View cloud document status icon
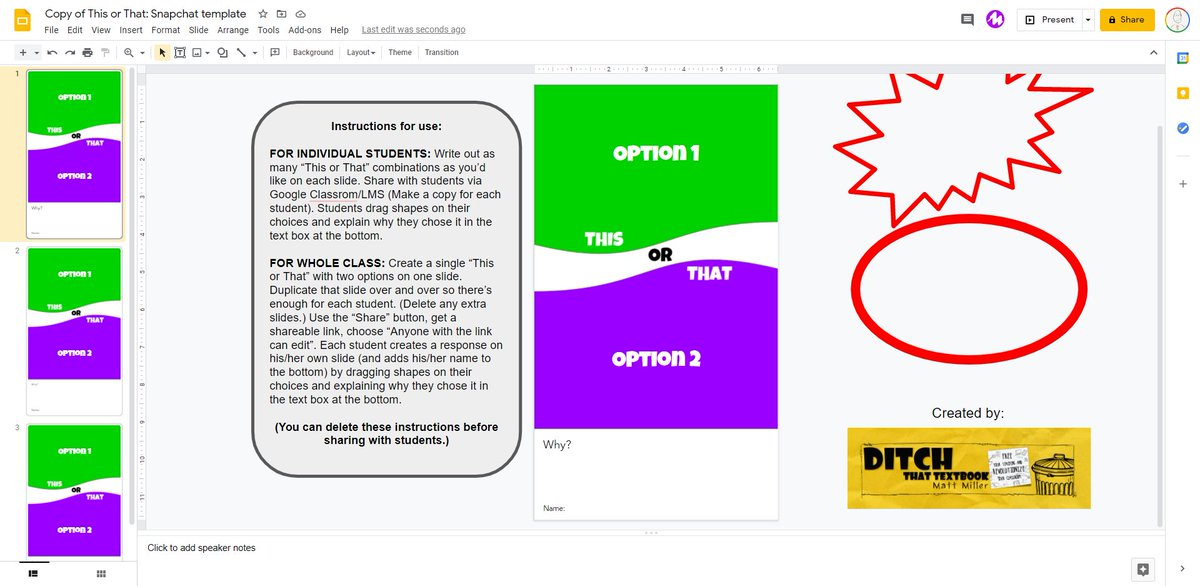This screenshot has width=1200, height=586. point(301,14)
